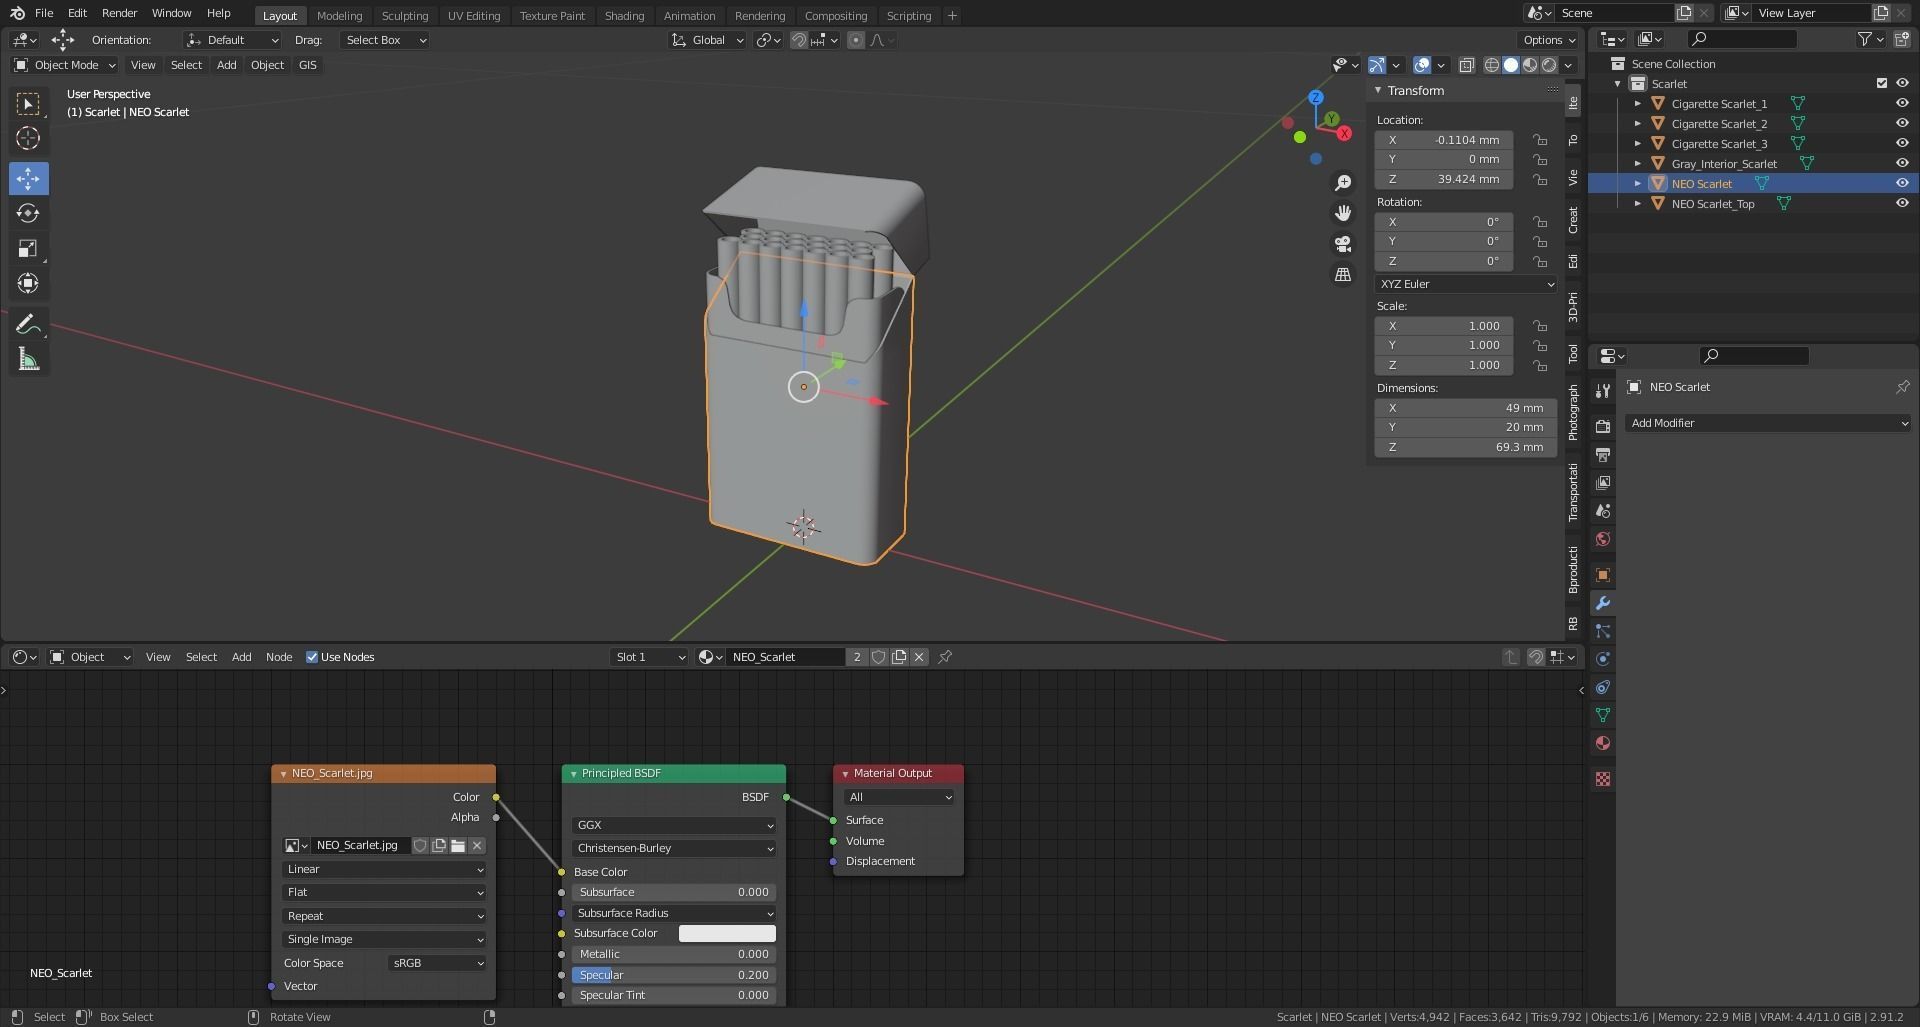Open the GIS menu in viewport header
The width and height of the screenshot is (1920, 1027).
tap(307, 65)
